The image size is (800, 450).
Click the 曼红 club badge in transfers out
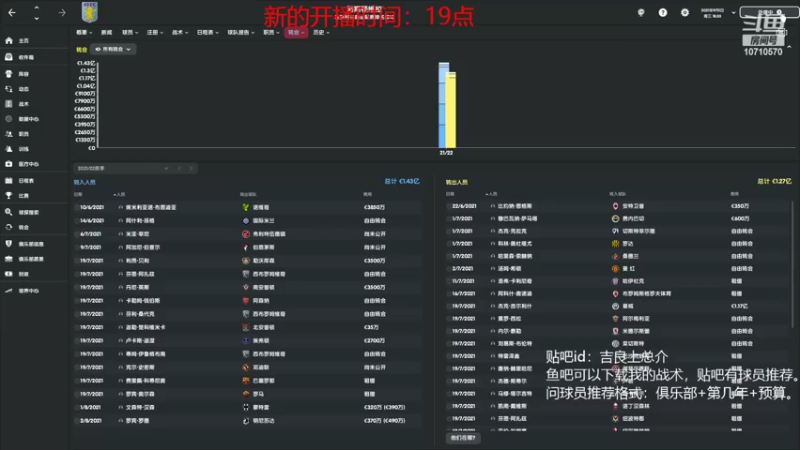pyautogui.click(x=615, y=268)
